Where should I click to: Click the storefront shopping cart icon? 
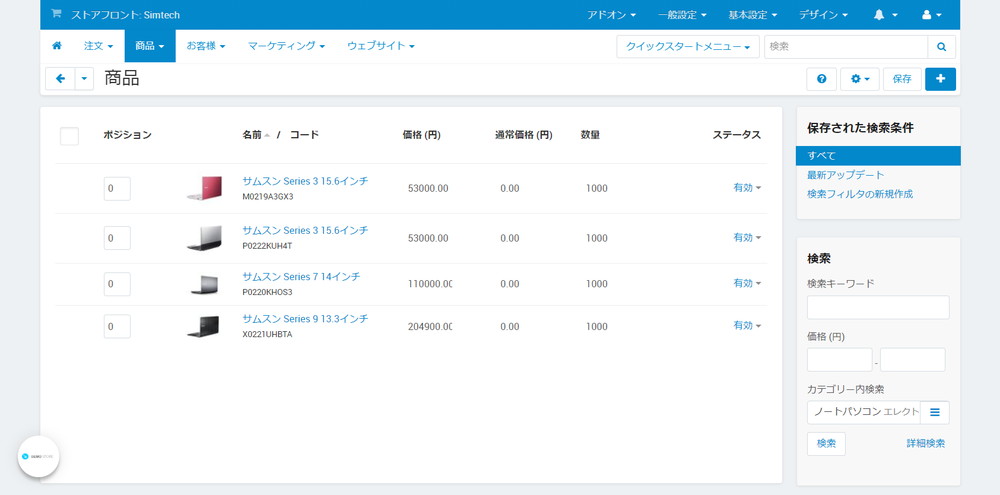[x=56, y=13]
